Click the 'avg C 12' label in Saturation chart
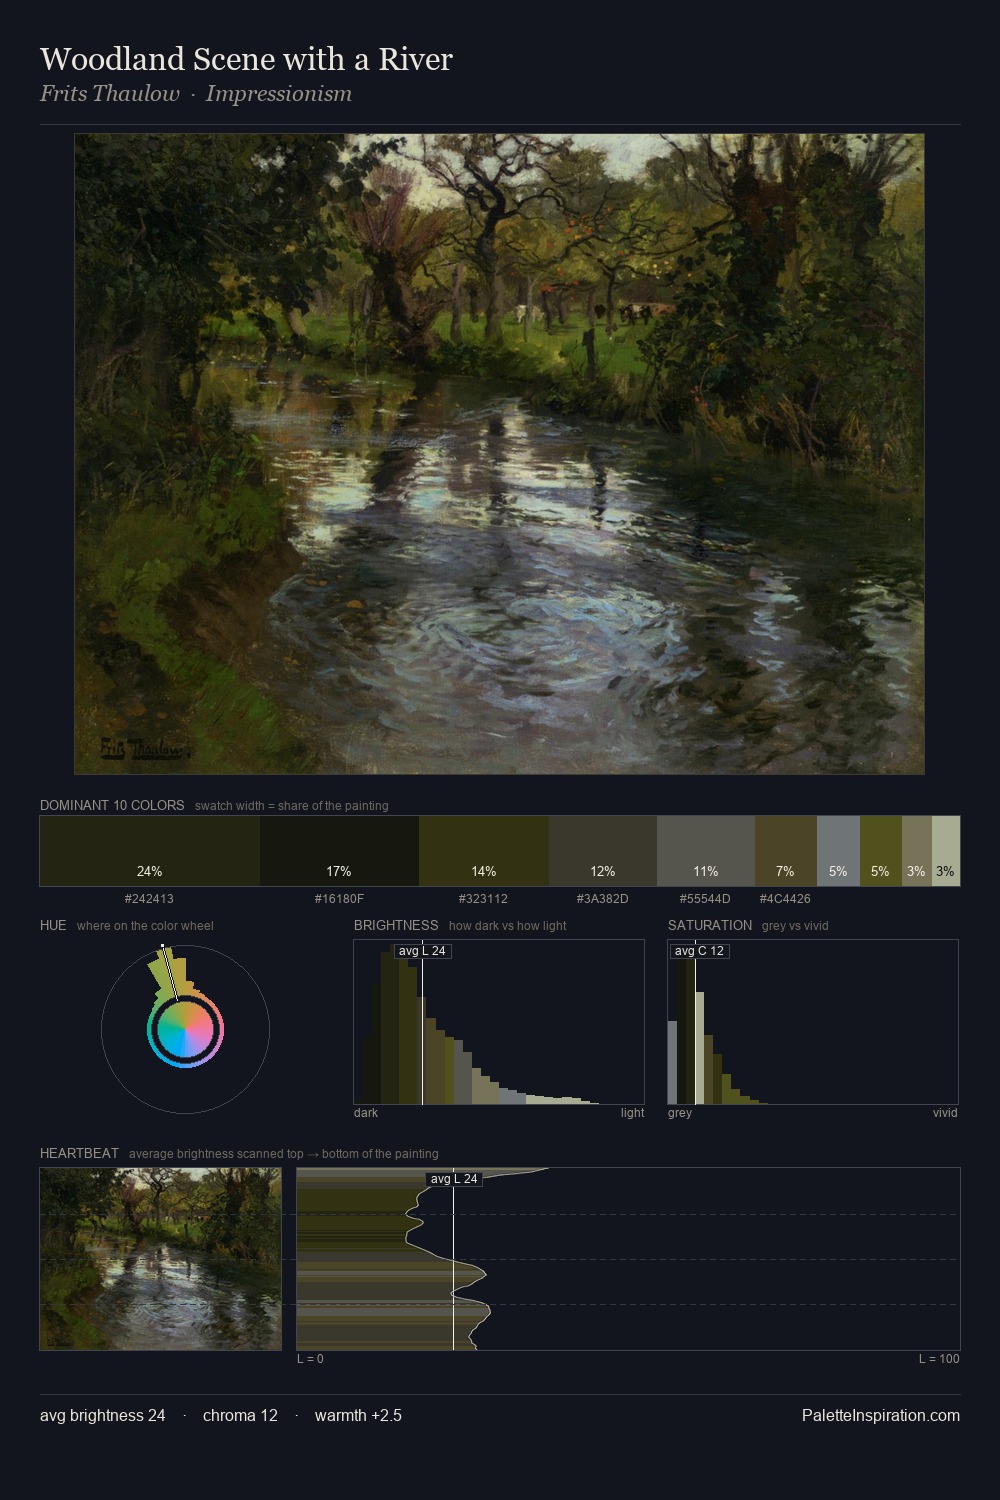The height and width of the screenshot is (1500, 1000). click(x=699, y=951)
